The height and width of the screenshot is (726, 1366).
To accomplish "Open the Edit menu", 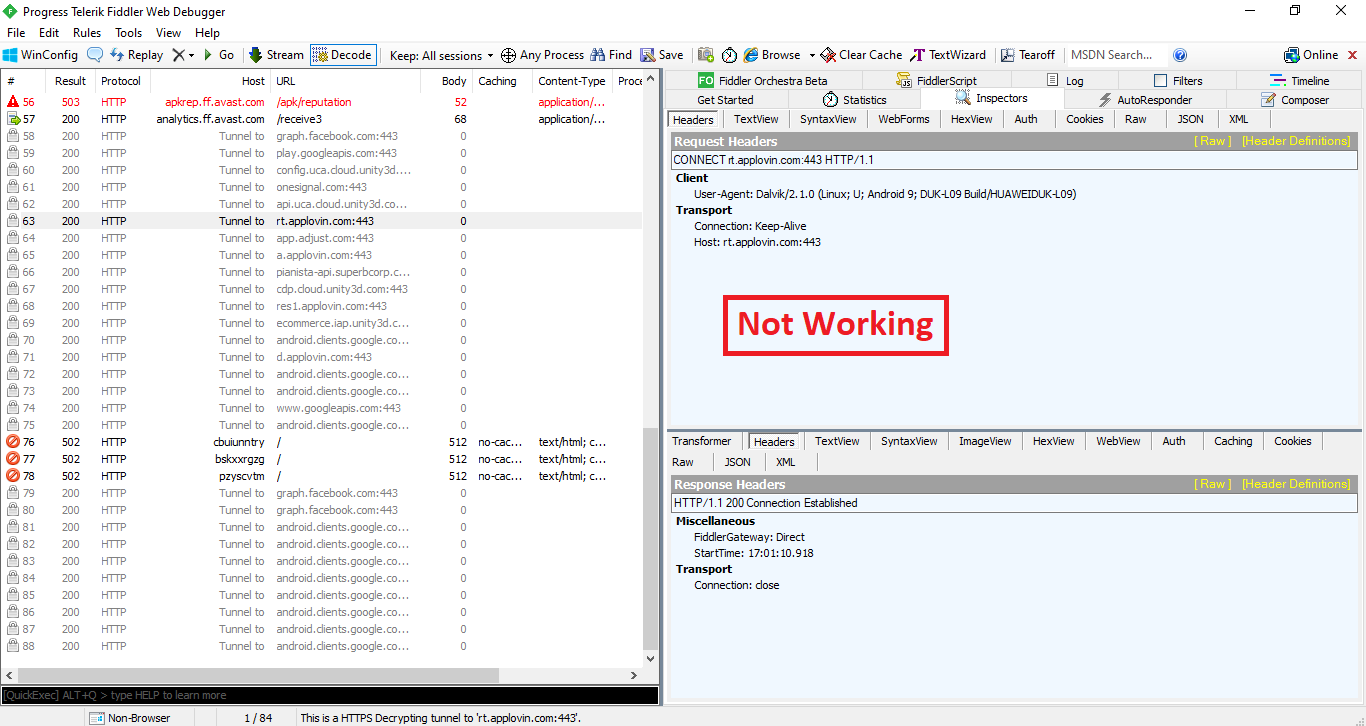I will [x=49, y=33].
